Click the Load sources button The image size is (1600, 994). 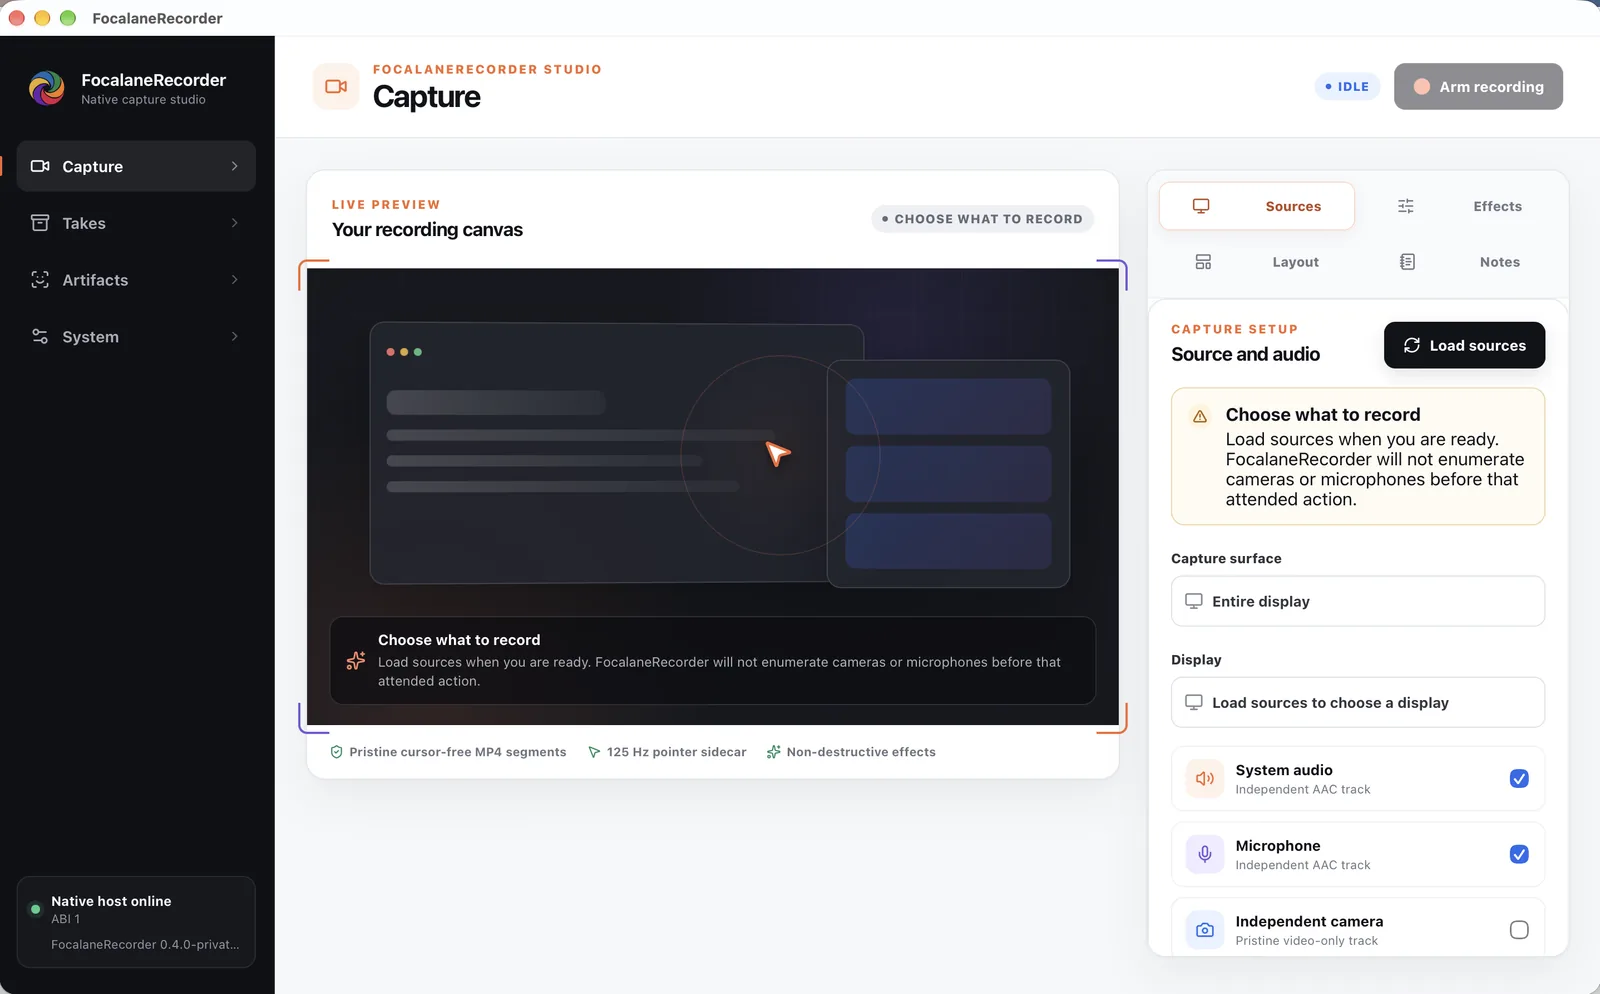[x=1464, y=345]
